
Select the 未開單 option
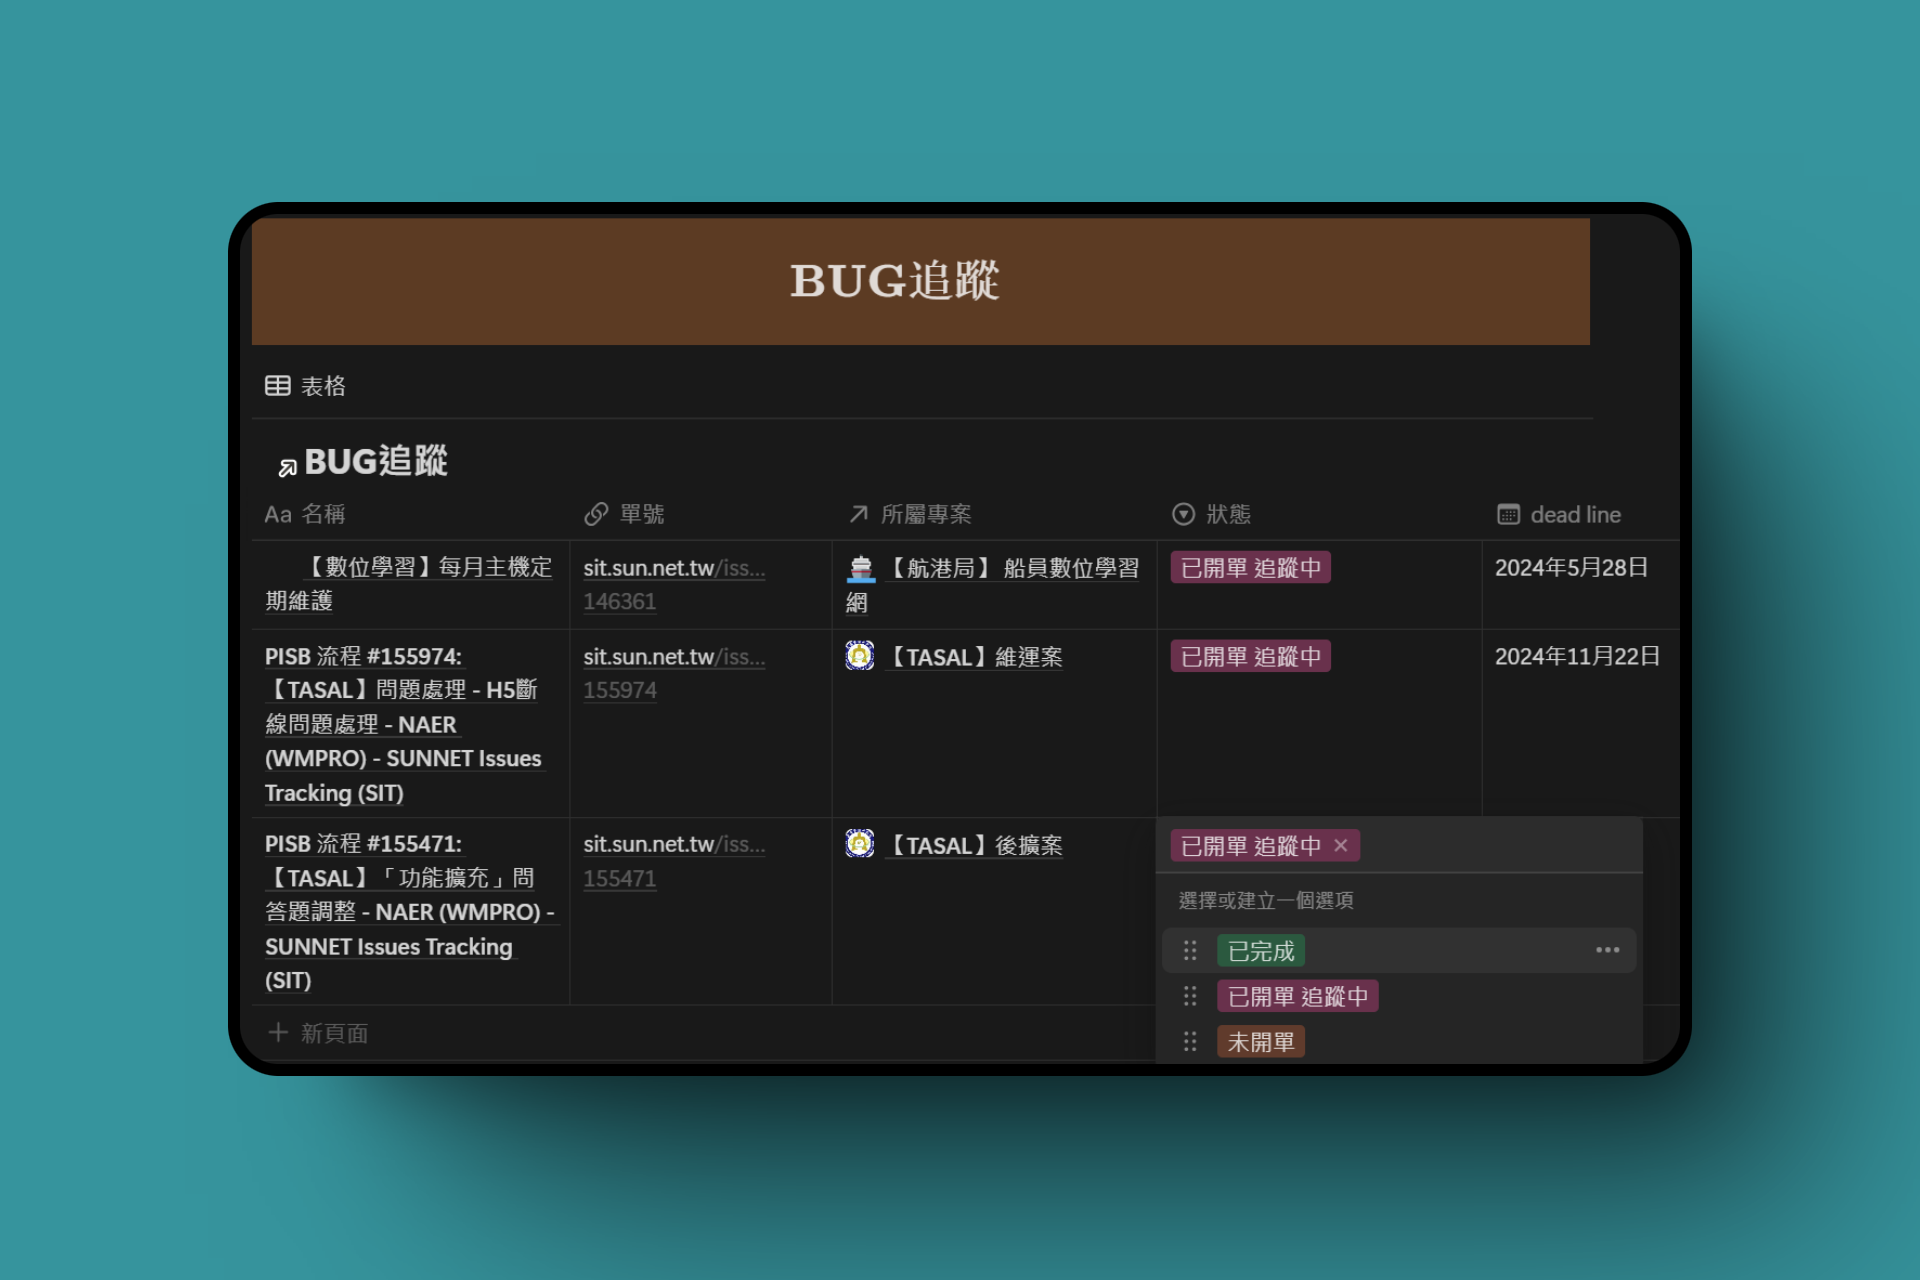[x=1261, y=1042]
